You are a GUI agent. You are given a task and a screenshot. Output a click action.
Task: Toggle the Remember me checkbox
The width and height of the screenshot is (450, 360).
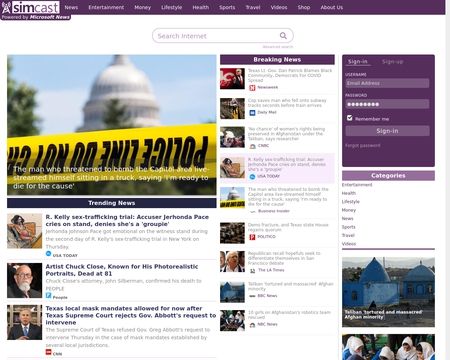coord(350,118)
